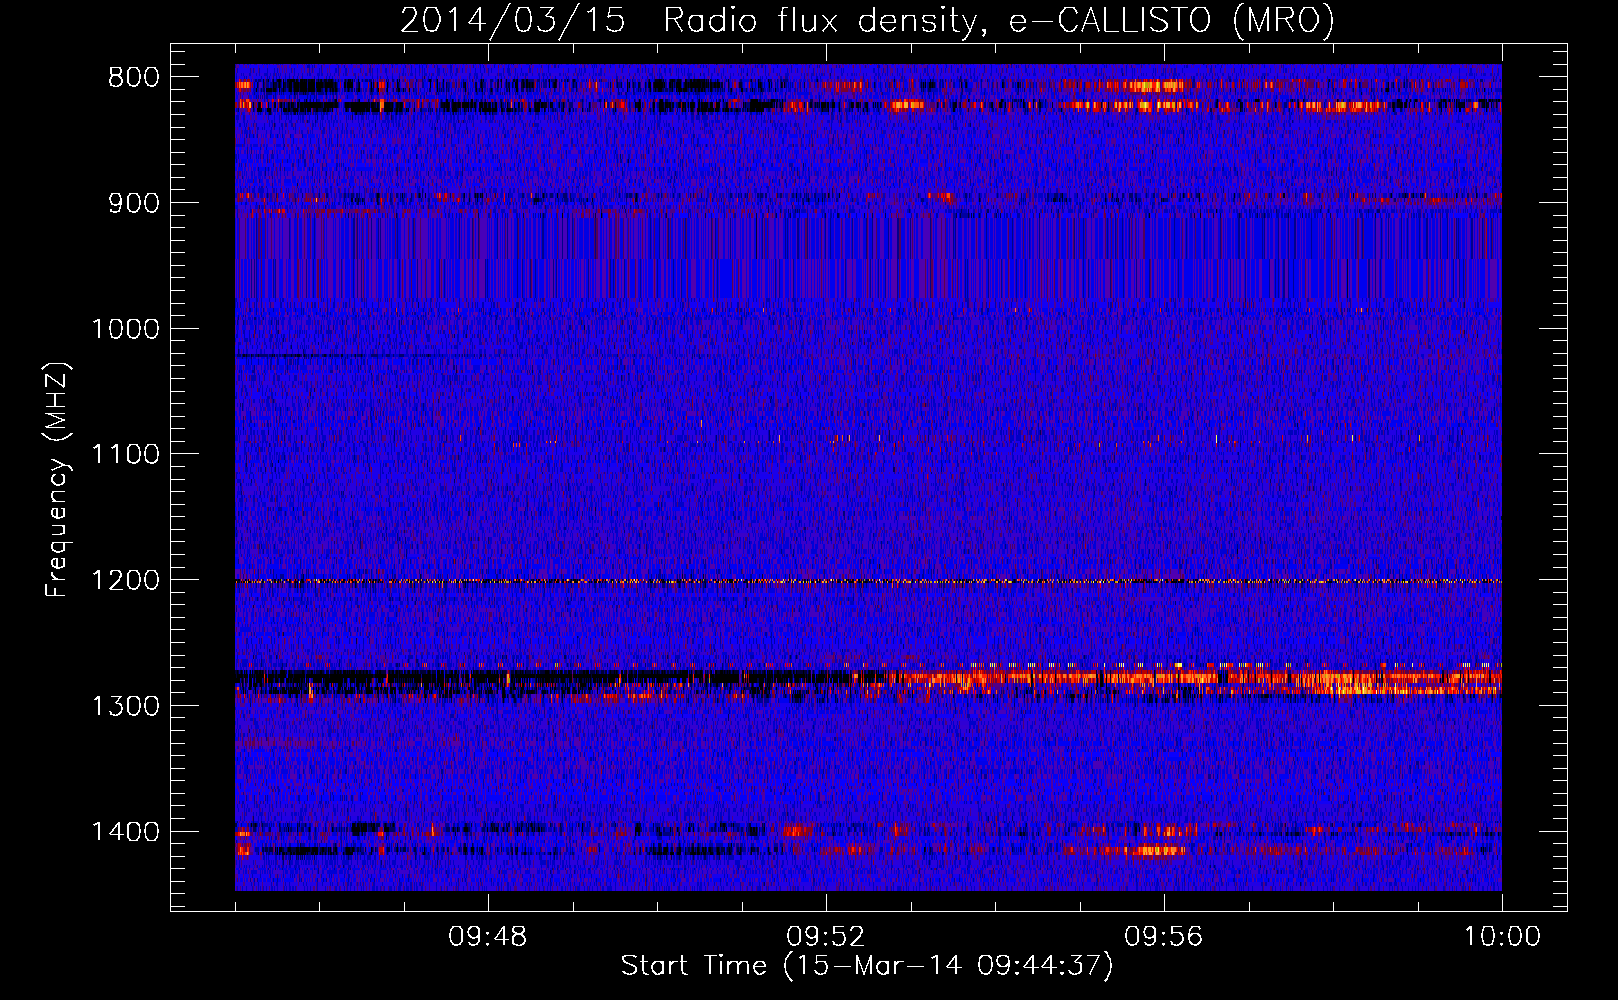Click the 09:48 time tick label

click(488, 937)
